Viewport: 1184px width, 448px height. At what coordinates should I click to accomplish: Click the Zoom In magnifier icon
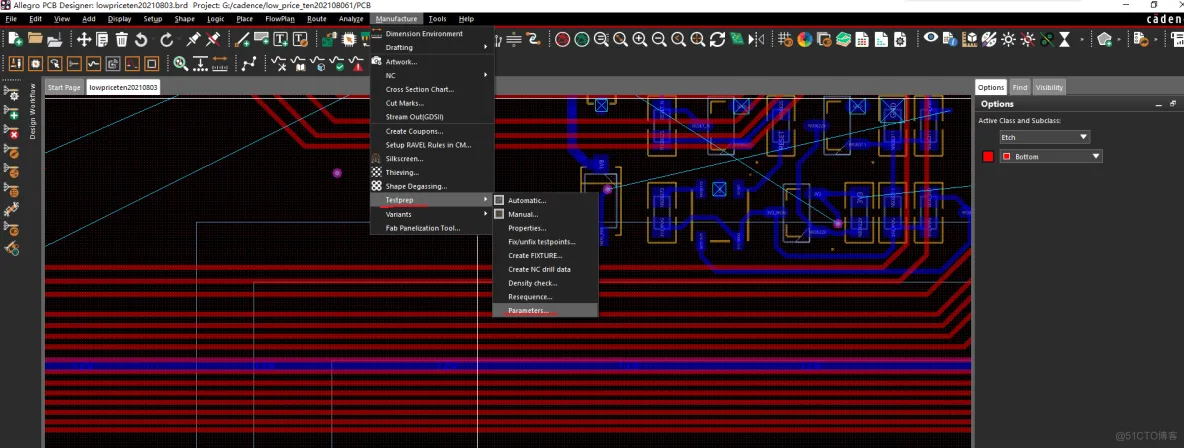coord(640,39)
